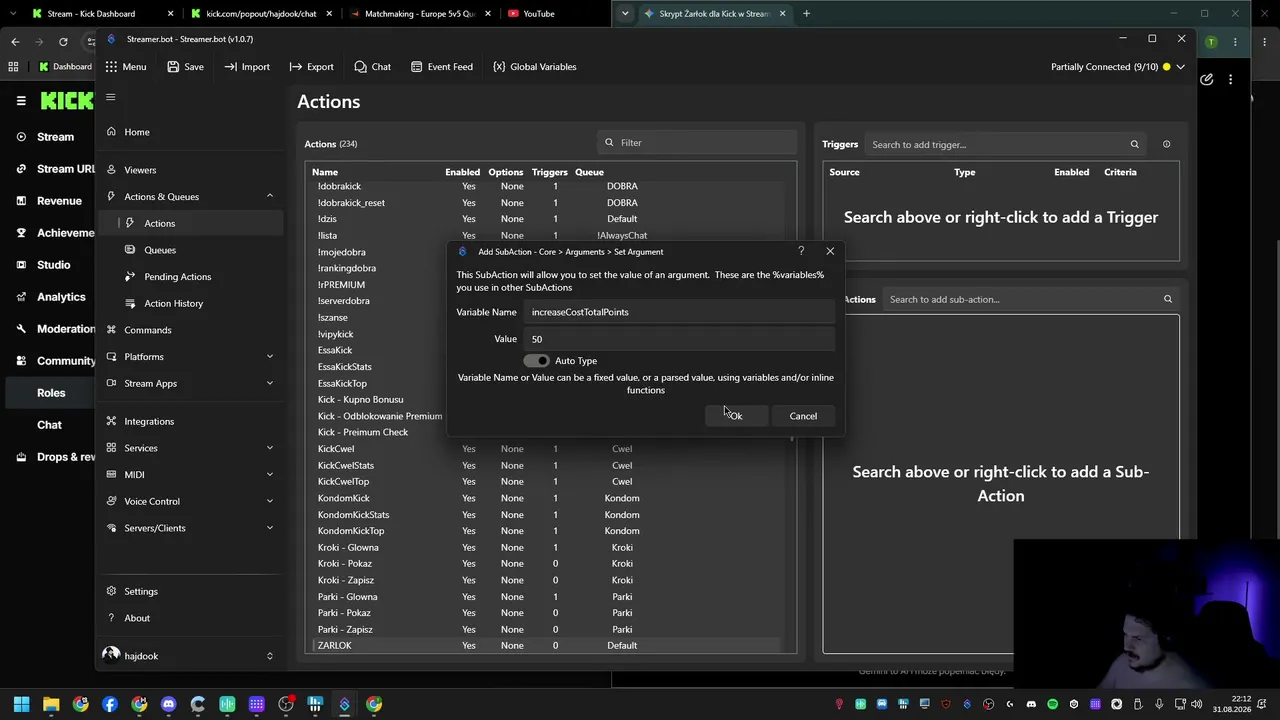Switch to the Stream - Kick Dashboard tab
The image size is (1280, 720).
[x=91, y=14]
